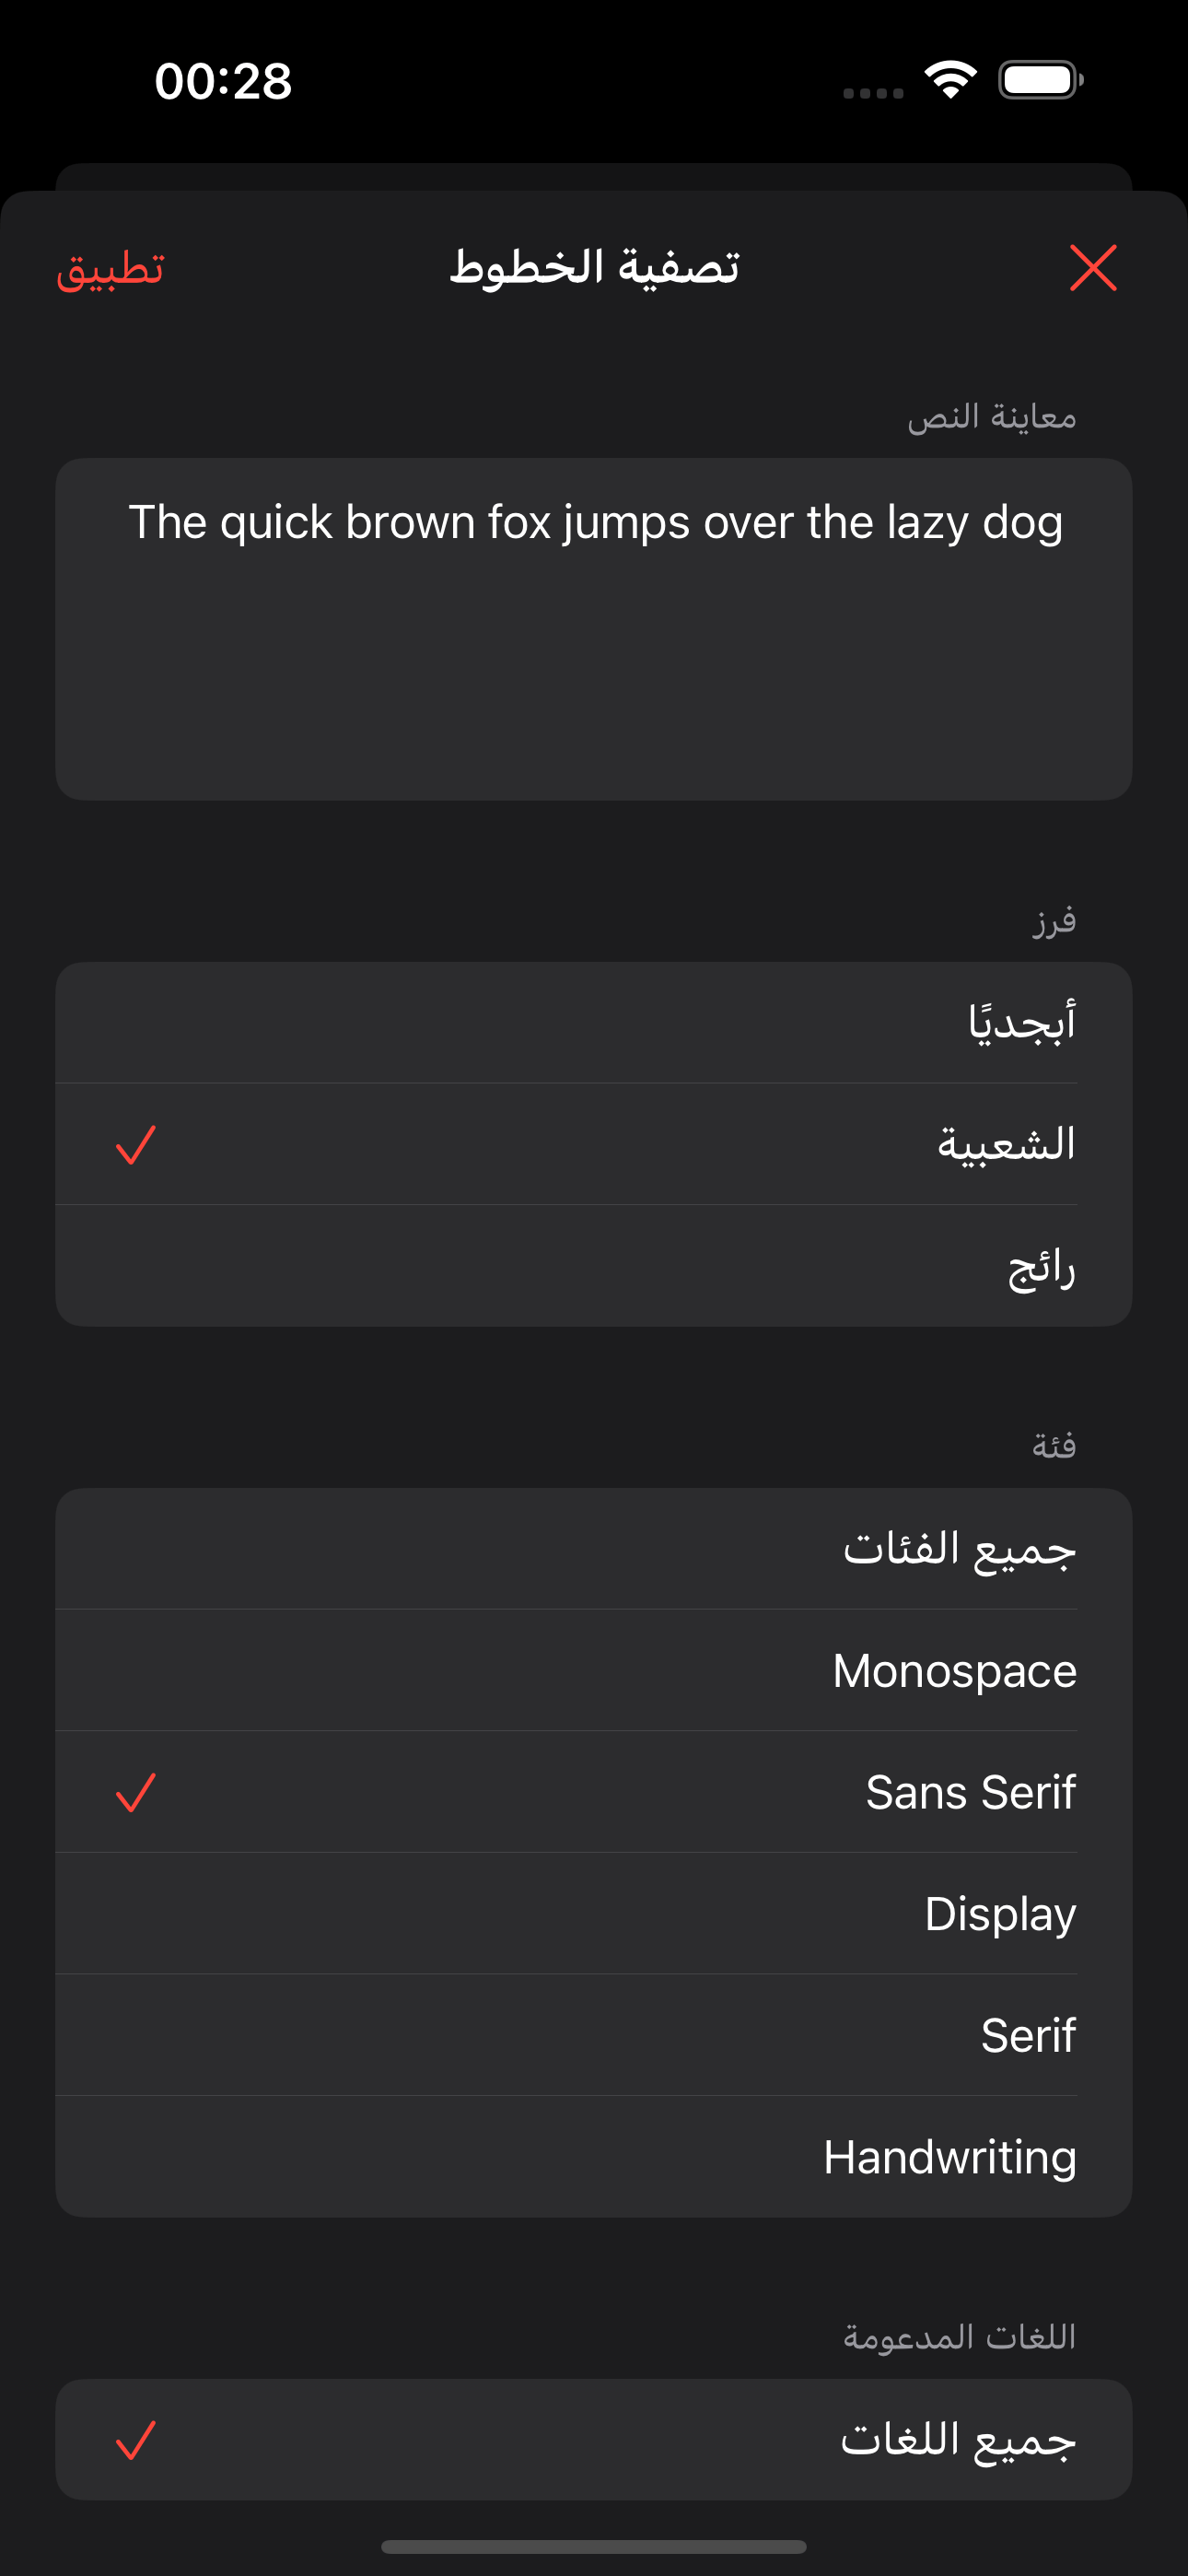This screenshot has width=1188, height=2576.
Task: Tap the Wi-Fi status icon
Action: coord(950,80)
